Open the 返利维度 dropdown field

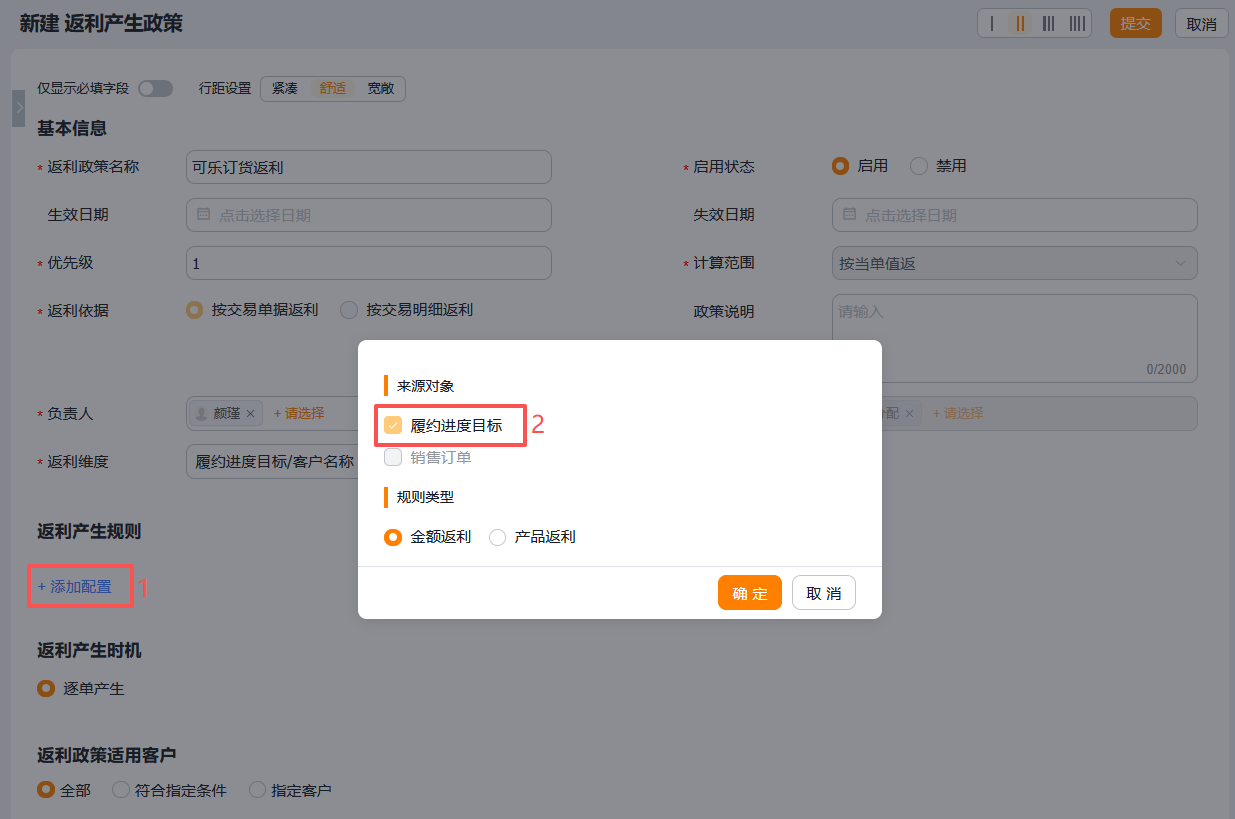coord(273,462)
